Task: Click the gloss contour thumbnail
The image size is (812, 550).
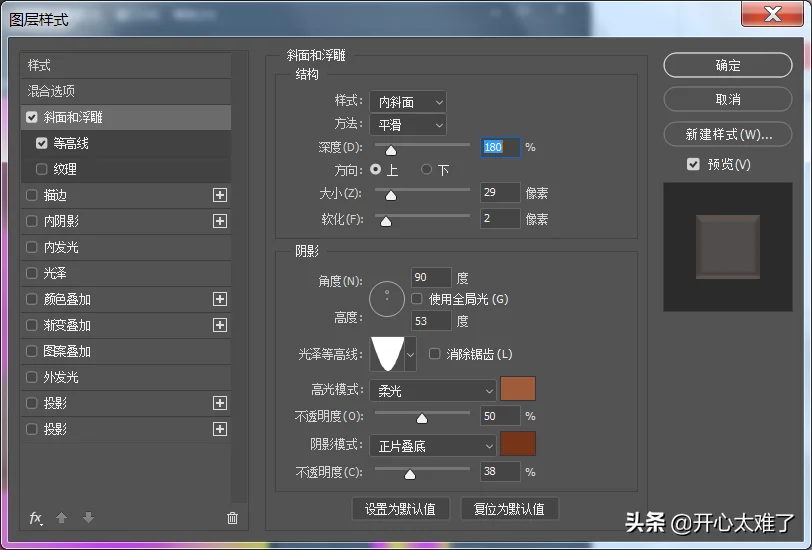Action: [387, 354]
